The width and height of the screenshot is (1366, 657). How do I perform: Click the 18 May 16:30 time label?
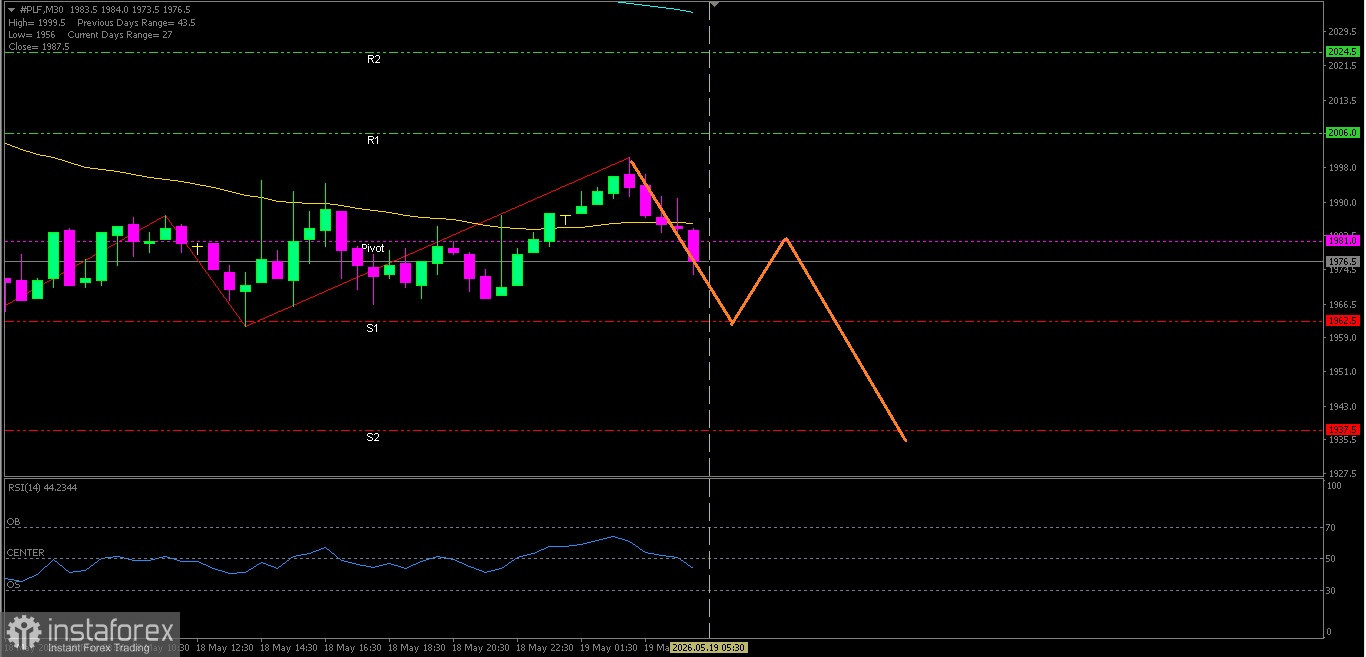click(x=353, y=648)
